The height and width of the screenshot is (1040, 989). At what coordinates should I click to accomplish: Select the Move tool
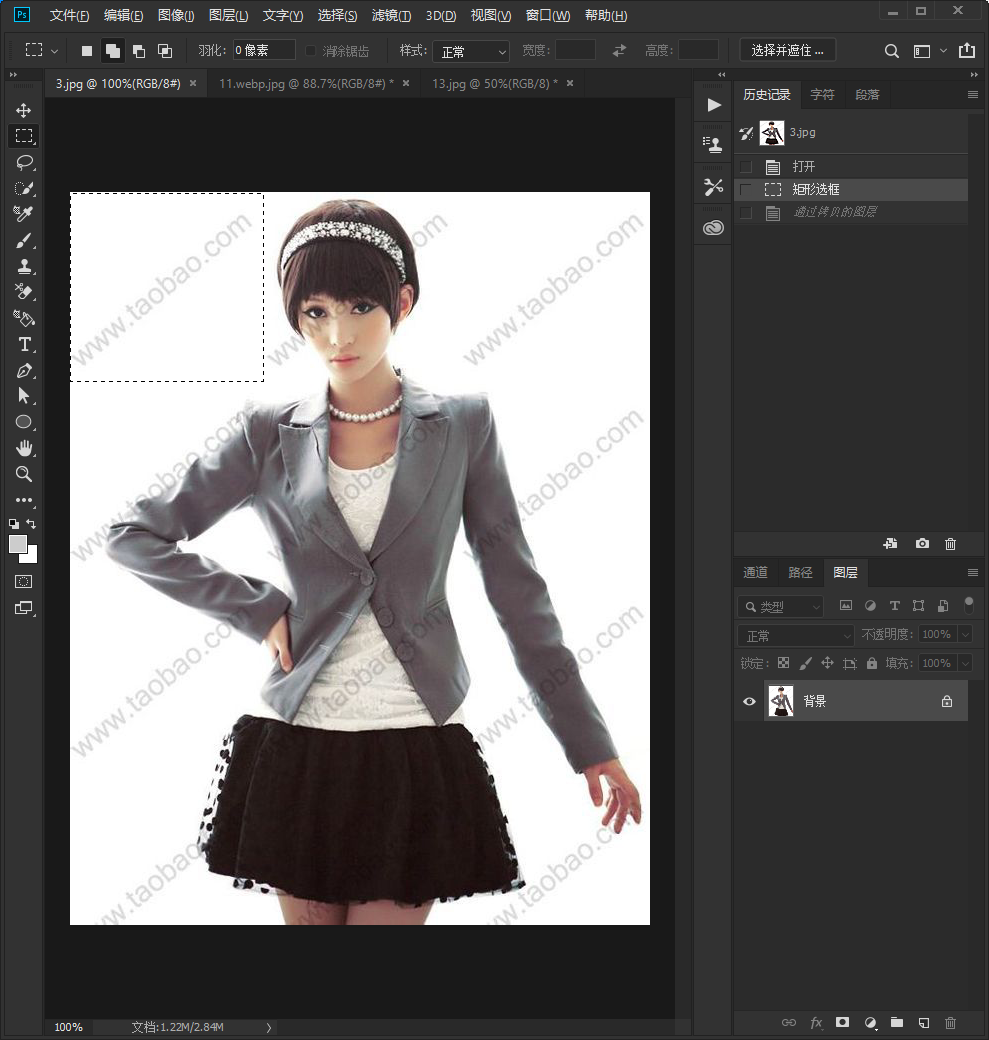24,110
